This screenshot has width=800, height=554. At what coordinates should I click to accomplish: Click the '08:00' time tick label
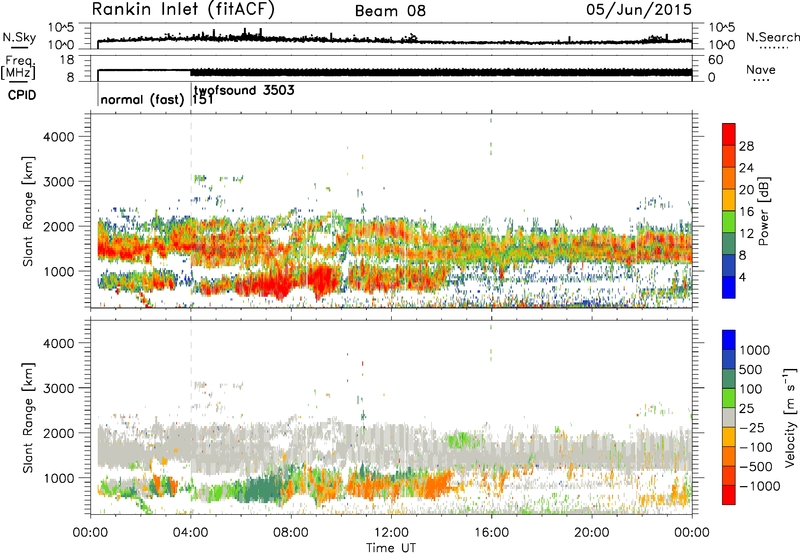(291, 533)
